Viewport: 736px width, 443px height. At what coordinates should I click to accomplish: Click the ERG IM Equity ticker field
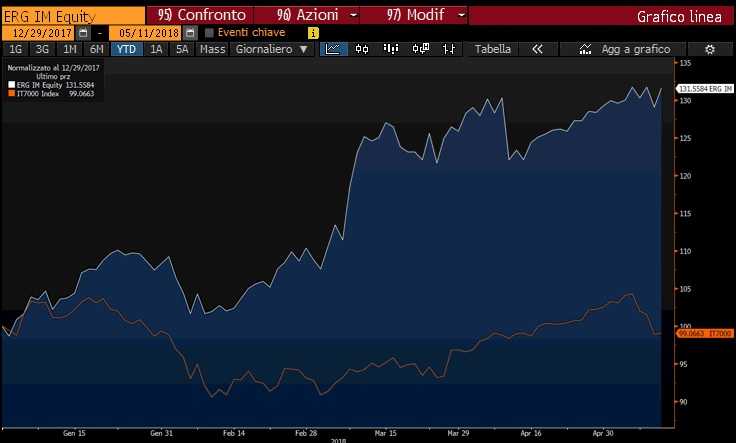pyautogui.click(x=74, y=16)
